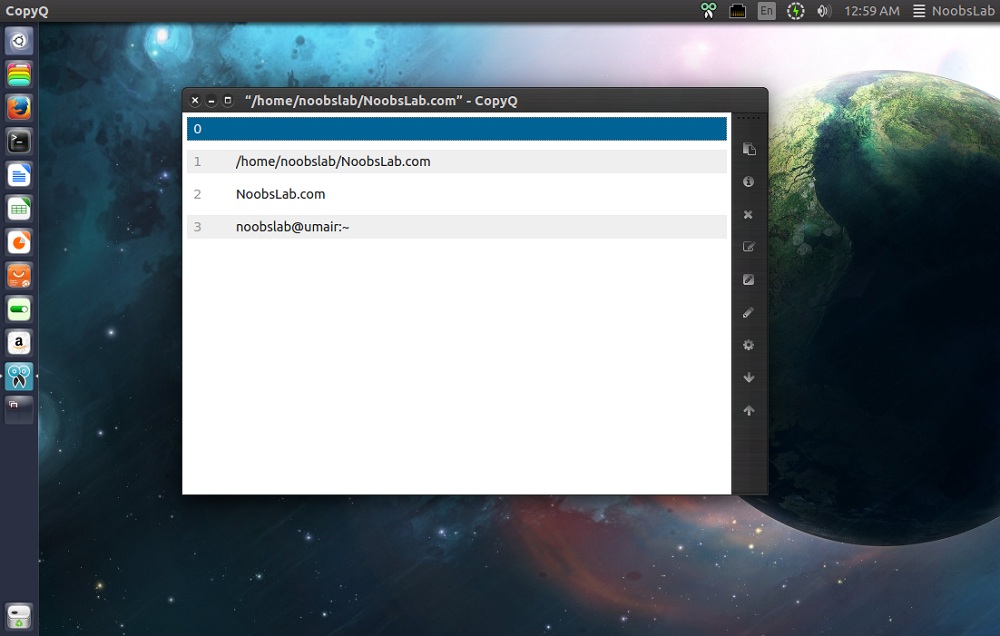The height and width of the screenshot is (636, 1000).
Task: Edit the selected item using the pencil-in-box icon
Action: (x=749, y=247)
